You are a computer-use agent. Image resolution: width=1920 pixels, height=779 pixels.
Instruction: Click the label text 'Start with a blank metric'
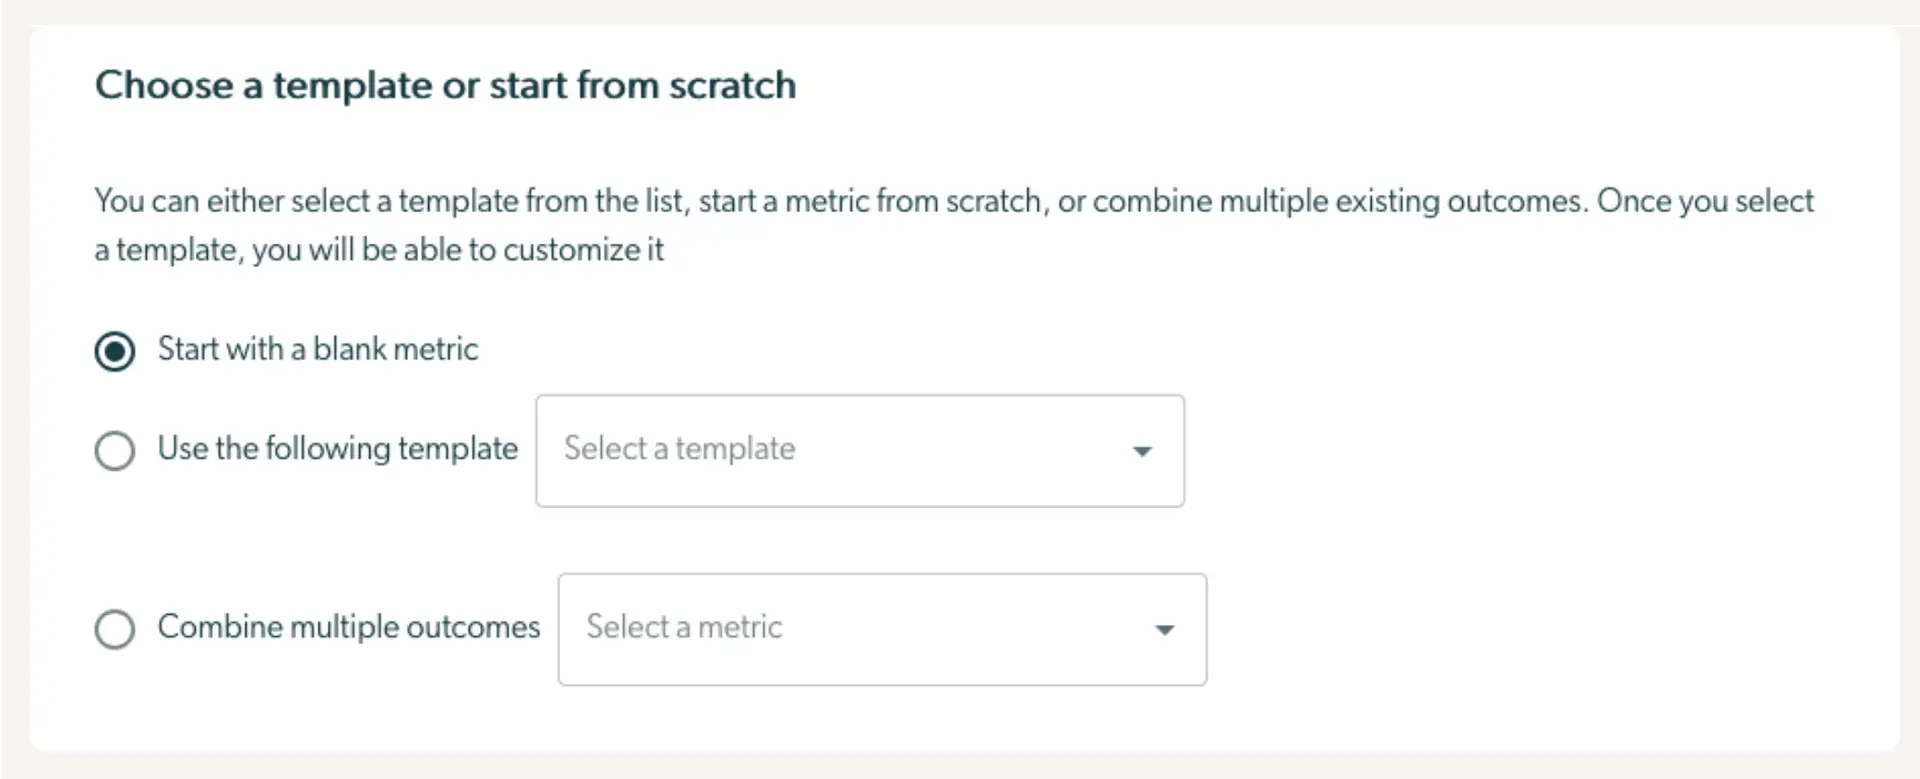tap(317, 349)
